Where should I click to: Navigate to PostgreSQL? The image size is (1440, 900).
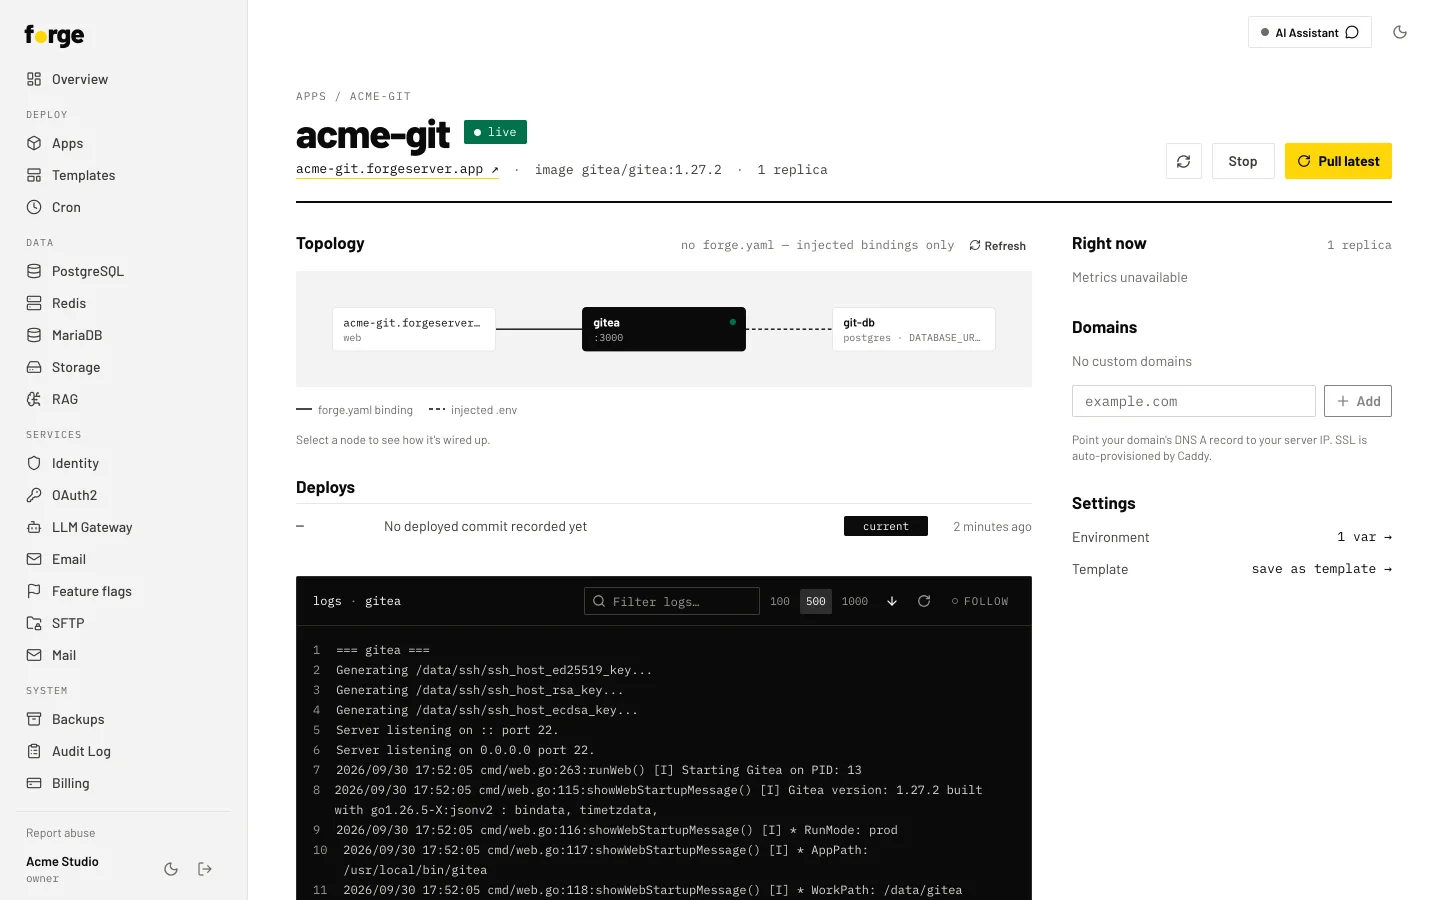point(124,271)
